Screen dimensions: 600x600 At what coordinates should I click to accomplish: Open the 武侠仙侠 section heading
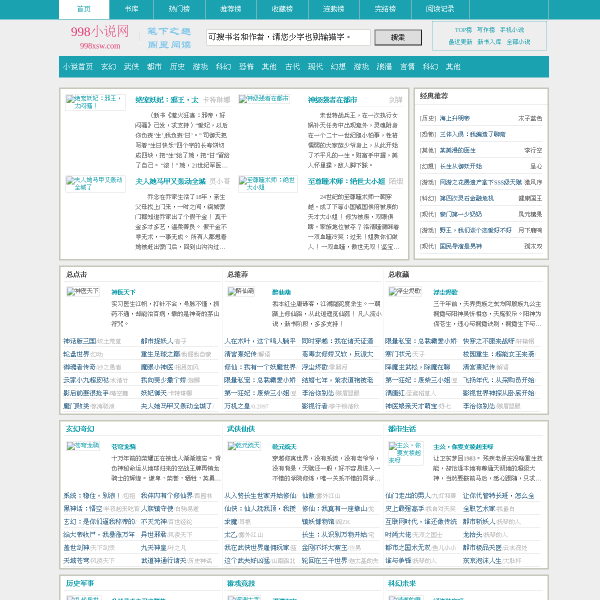(x=241, y=429)
